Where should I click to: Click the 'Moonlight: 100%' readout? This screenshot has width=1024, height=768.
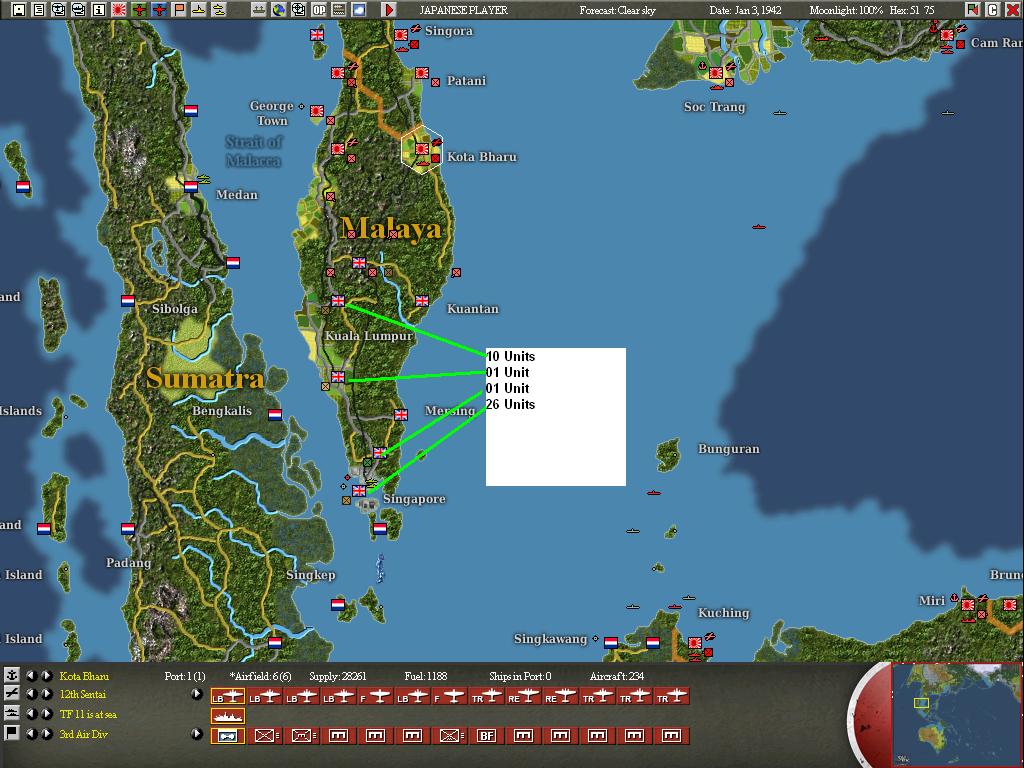[846, 10]
